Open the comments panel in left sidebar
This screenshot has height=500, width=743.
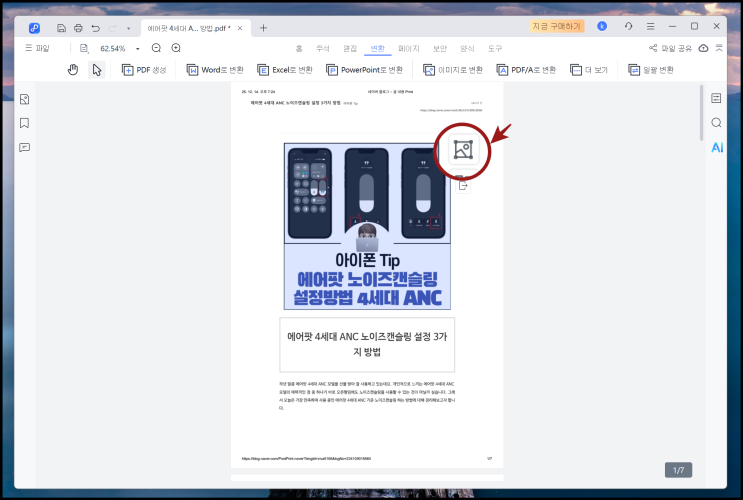click(x=25, y=147)
